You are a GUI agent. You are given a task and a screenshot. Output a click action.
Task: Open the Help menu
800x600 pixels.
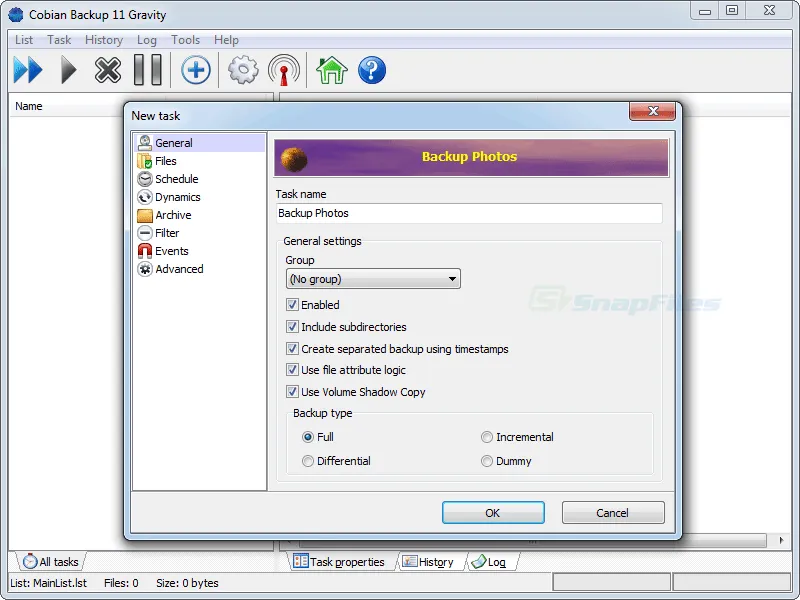(226, 40)
